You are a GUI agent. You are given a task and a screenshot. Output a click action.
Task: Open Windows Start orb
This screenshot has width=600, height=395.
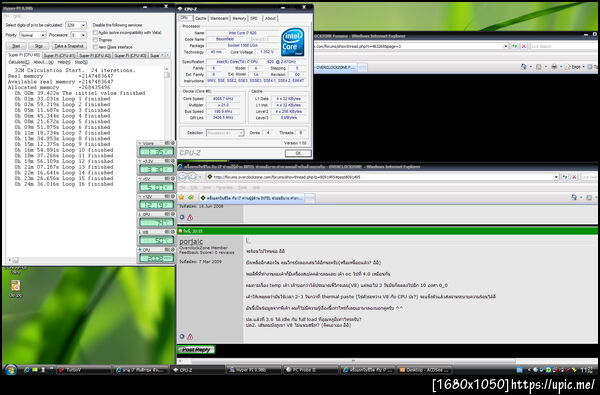pyautogui.click(x=10, y=370)
